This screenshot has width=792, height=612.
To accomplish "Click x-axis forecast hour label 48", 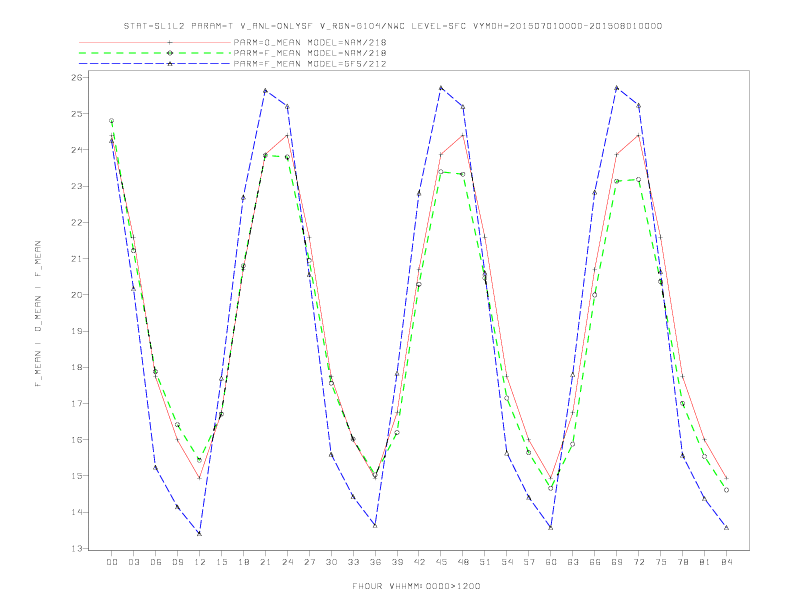I will tap(463, 562).
